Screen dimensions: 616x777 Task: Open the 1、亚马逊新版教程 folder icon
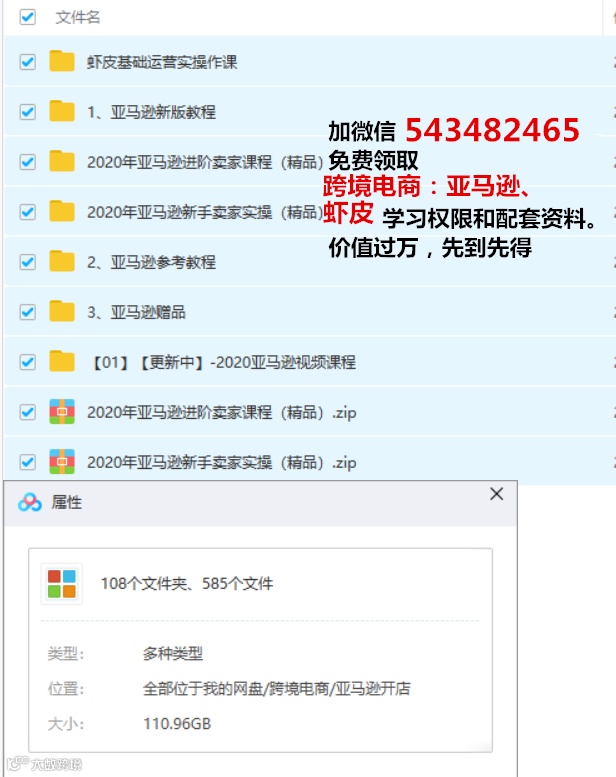[62, 111]
